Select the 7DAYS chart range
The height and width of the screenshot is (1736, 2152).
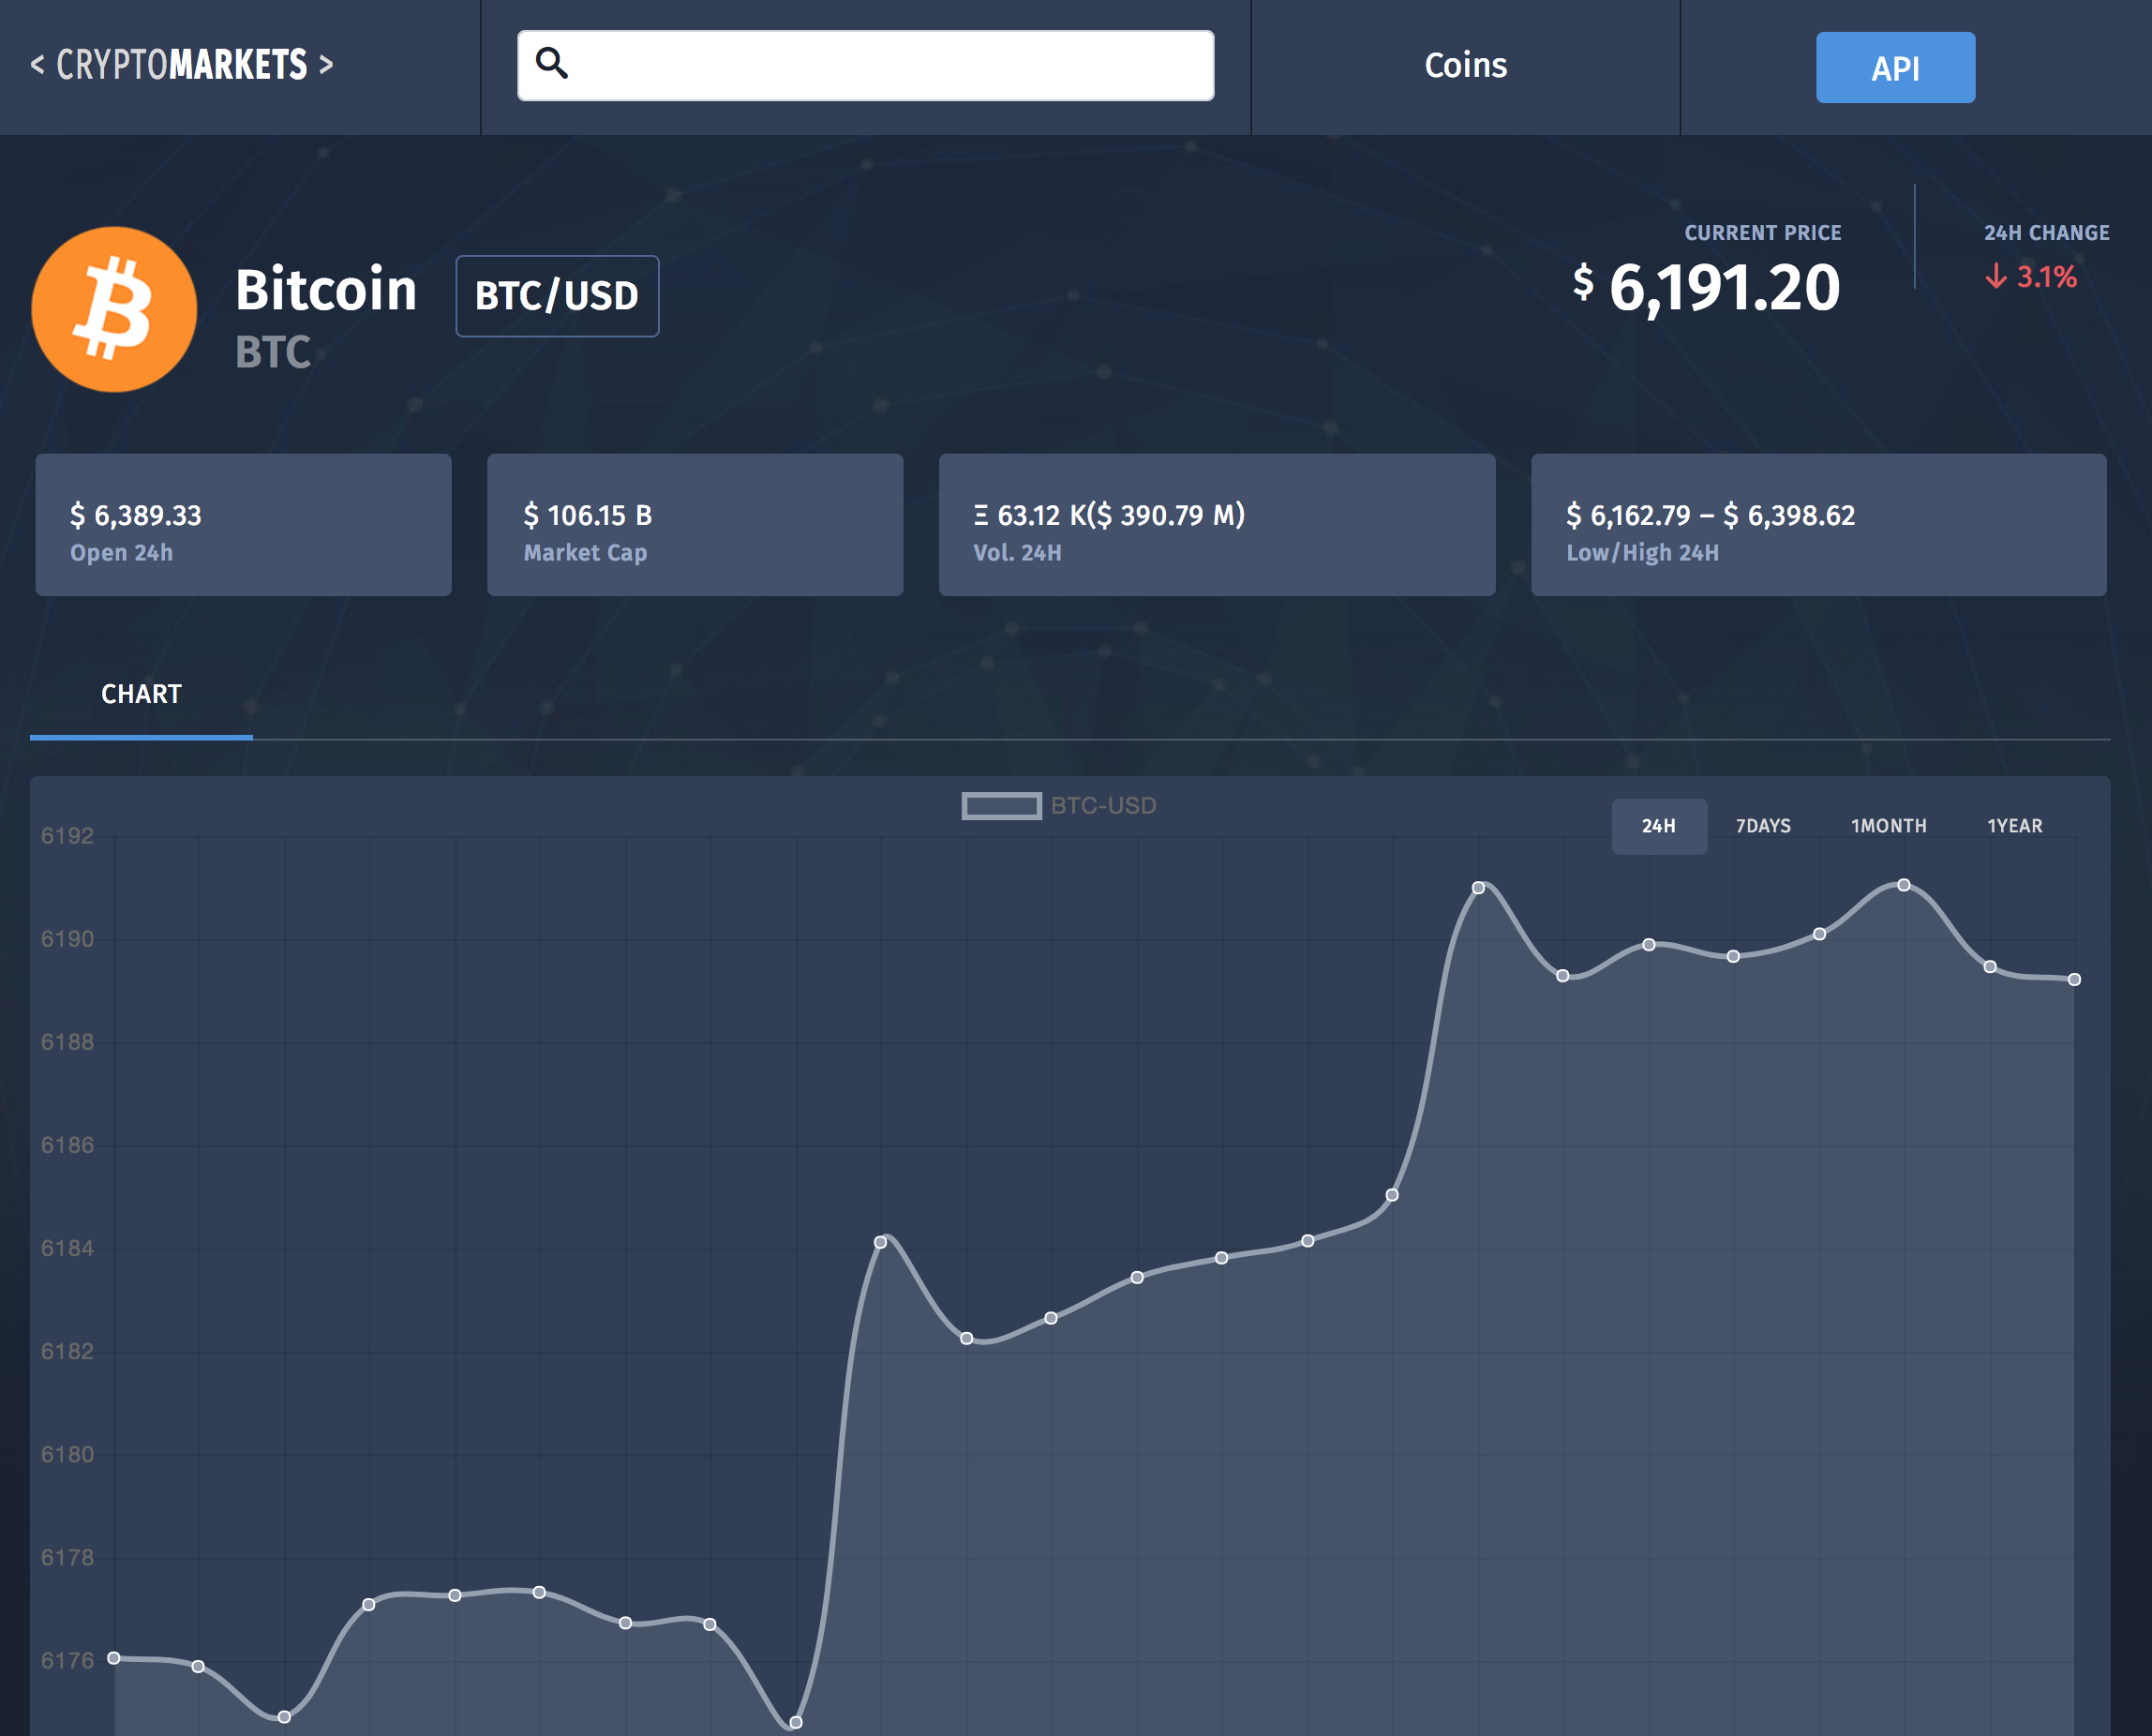point(1763,826)
